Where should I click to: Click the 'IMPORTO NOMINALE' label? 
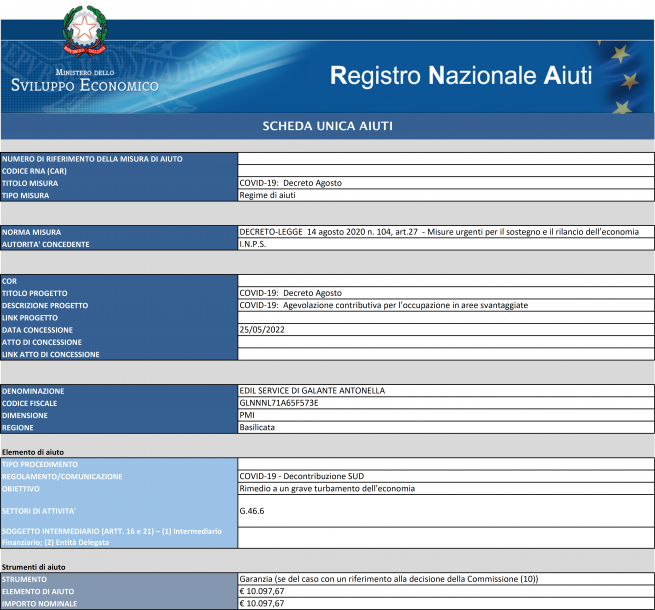click(x=39, y=604)
